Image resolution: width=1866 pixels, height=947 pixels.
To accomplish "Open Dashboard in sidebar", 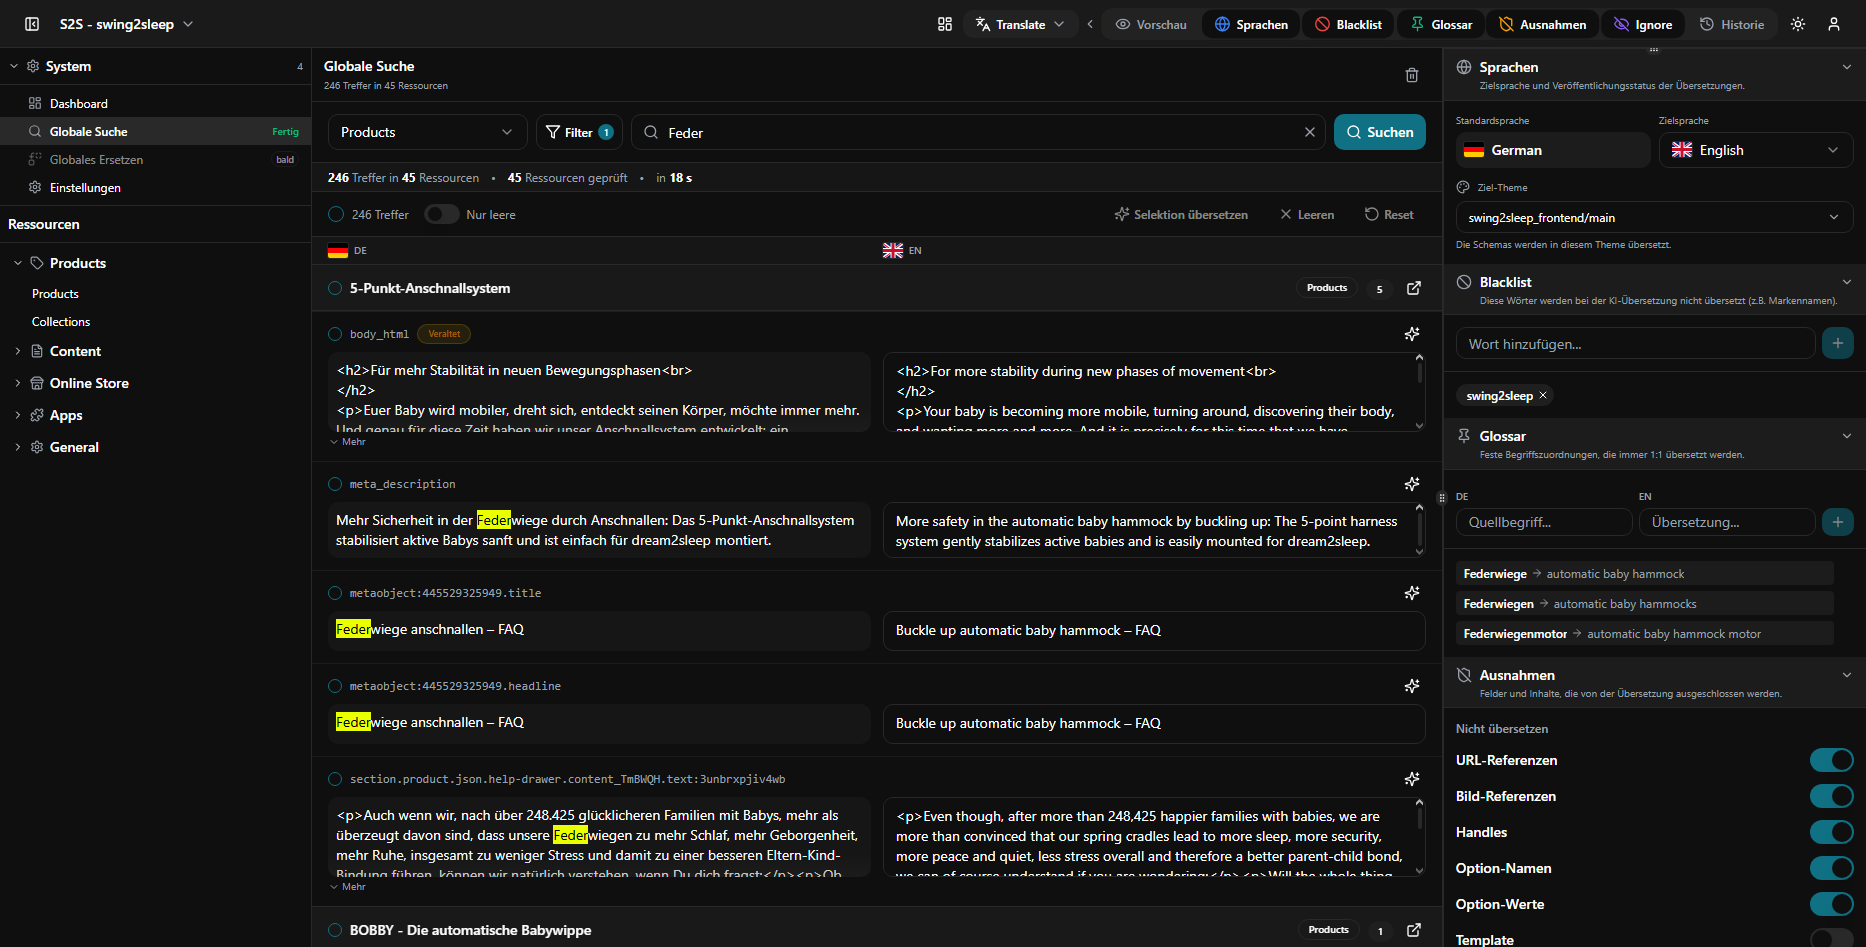I will (156, 103).
